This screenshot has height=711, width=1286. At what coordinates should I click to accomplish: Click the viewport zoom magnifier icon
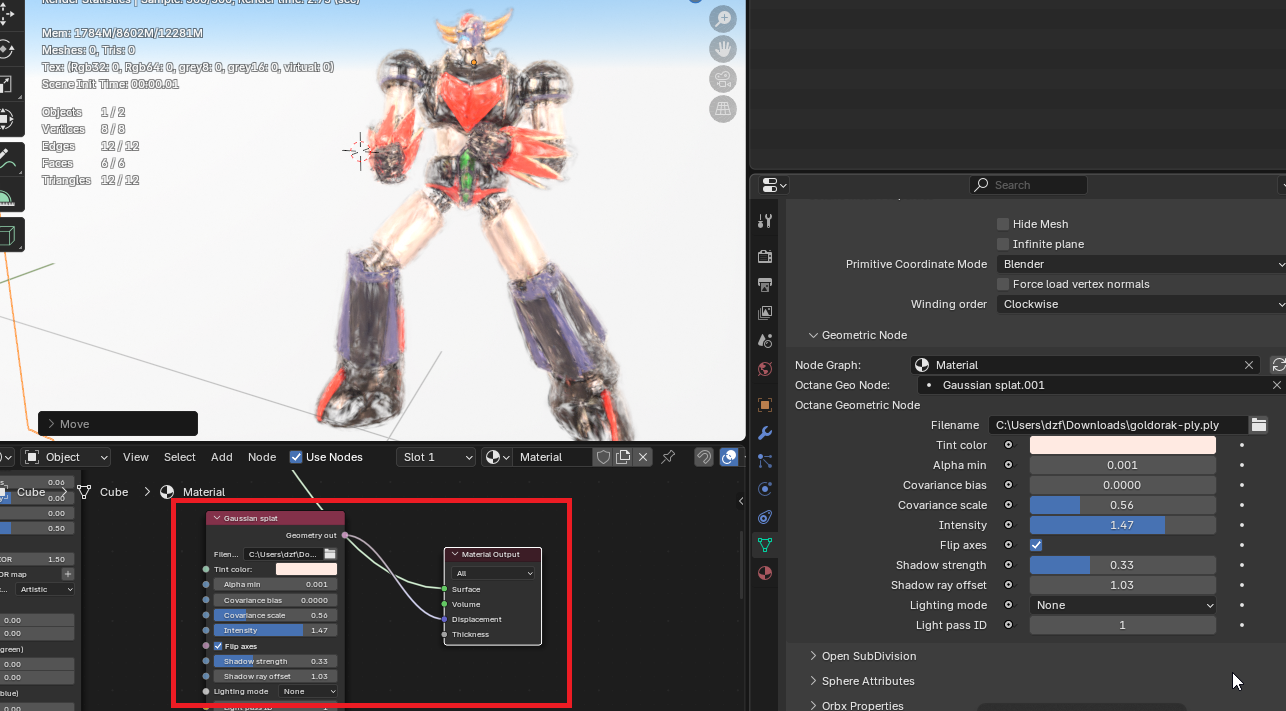pyautogui.click(x=723, y=19)
